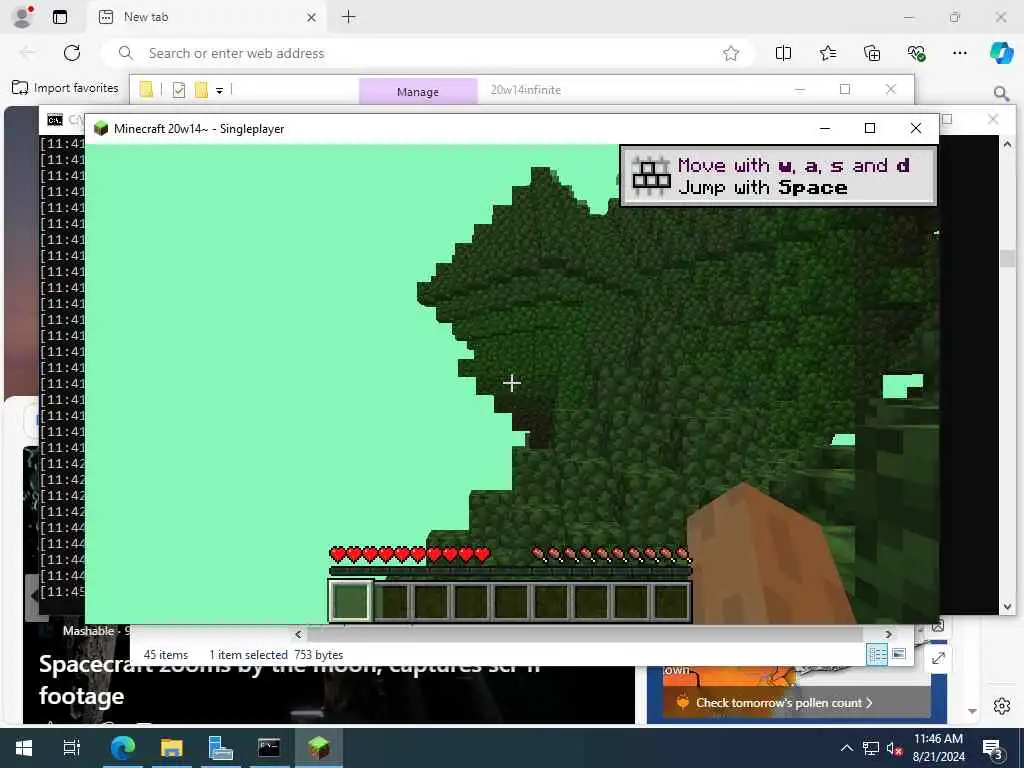Click the Minecraft grass block title icon
Screen dimensions: 1024x768
coord(101,128)
